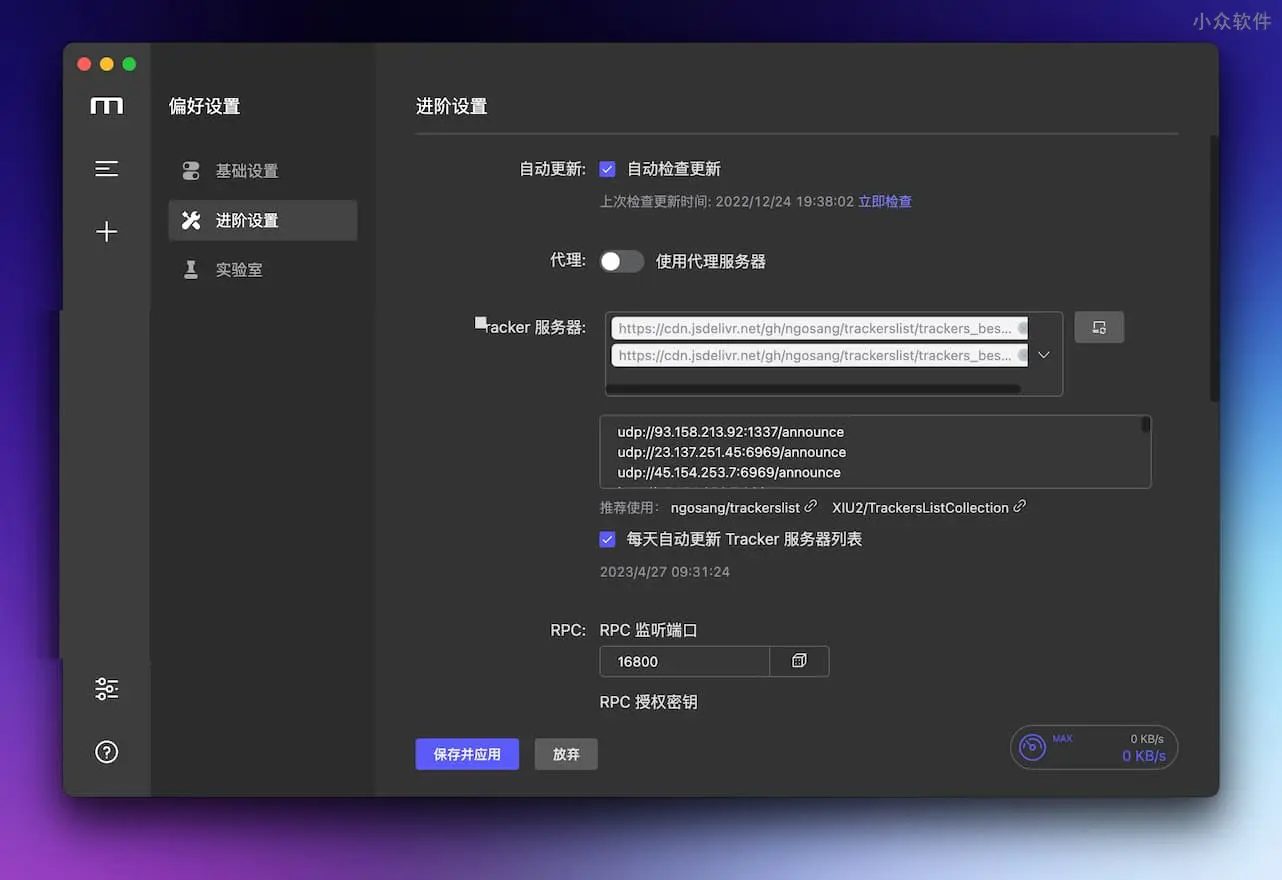Screen dimensions: 1282x880
Task: Expand the Tracker server dropdown
Action: coord(1043,354)
